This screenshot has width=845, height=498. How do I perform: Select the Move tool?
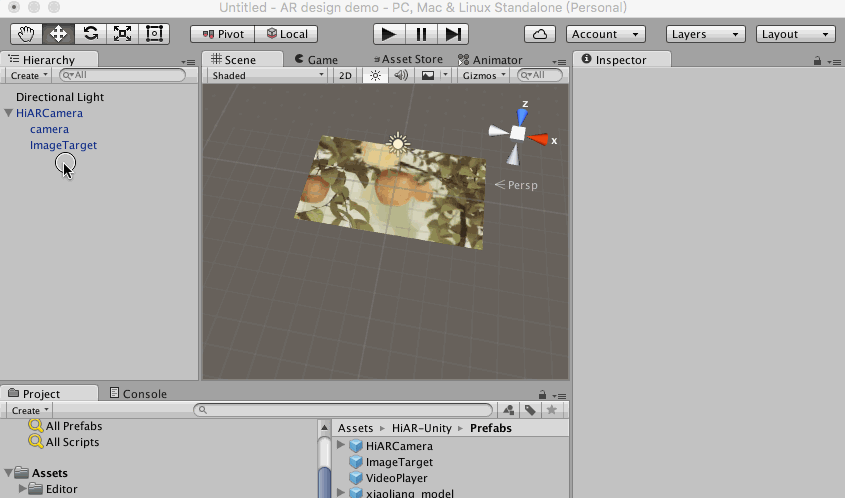[58, 33]
